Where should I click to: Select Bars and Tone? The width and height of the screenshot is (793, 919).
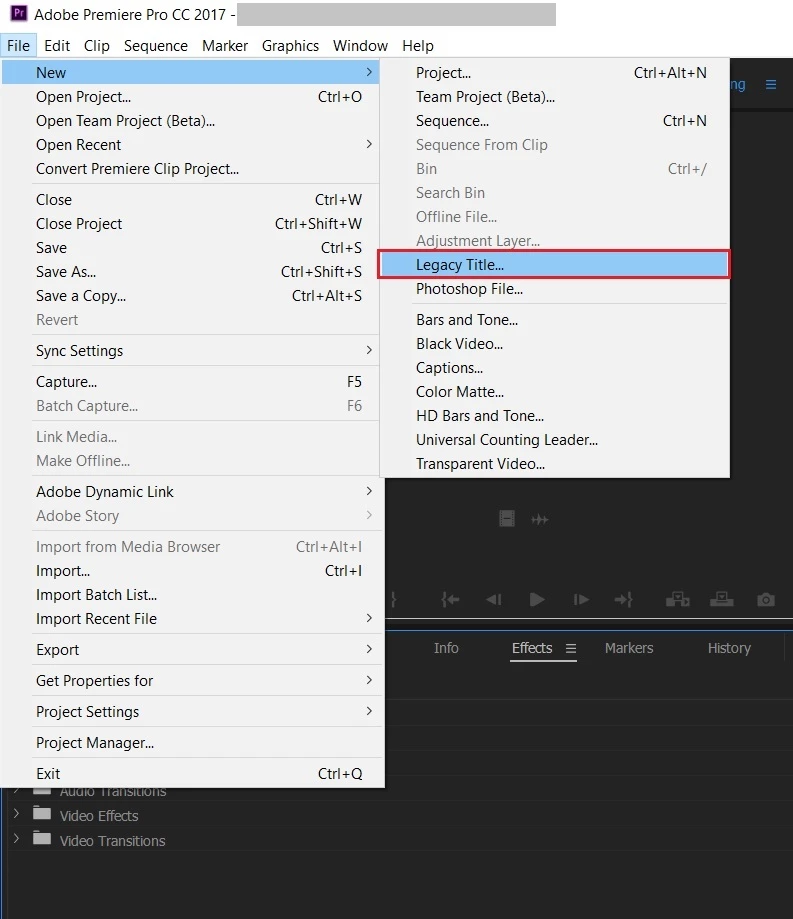click(x=554, y=320)
